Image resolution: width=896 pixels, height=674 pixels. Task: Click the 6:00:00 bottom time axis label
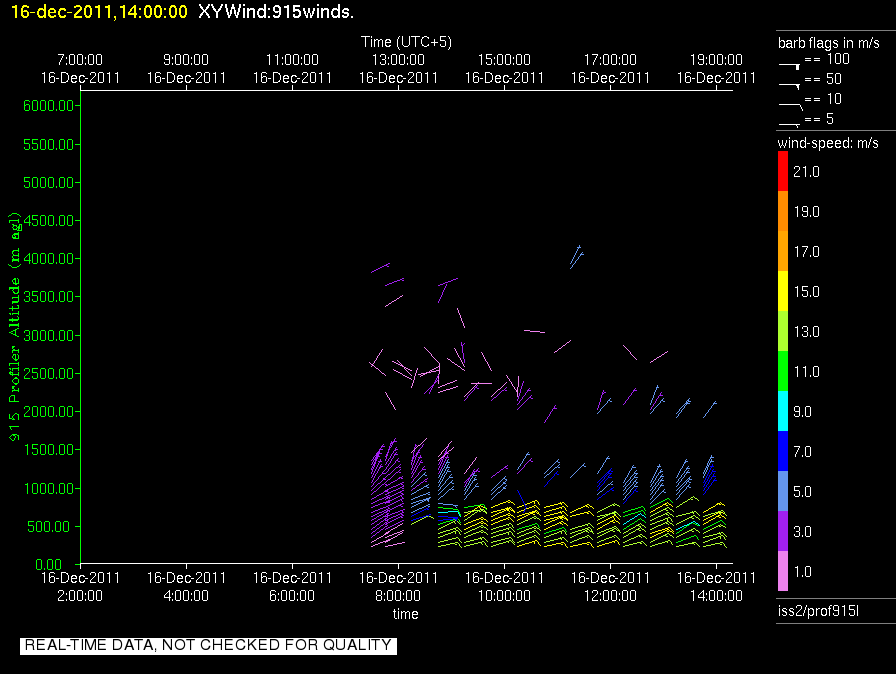[x=292, y=596]
